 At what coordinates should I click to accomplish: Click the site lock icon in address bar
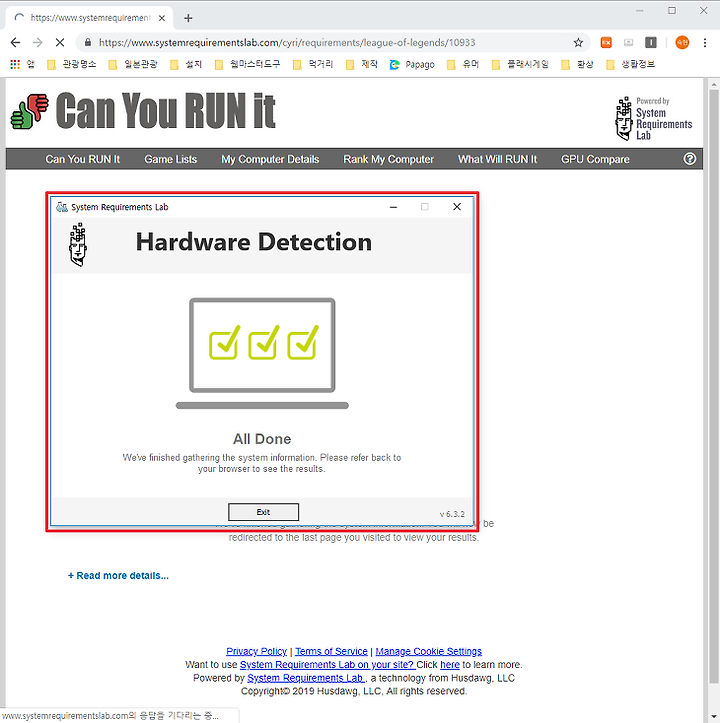click(88, 43)
